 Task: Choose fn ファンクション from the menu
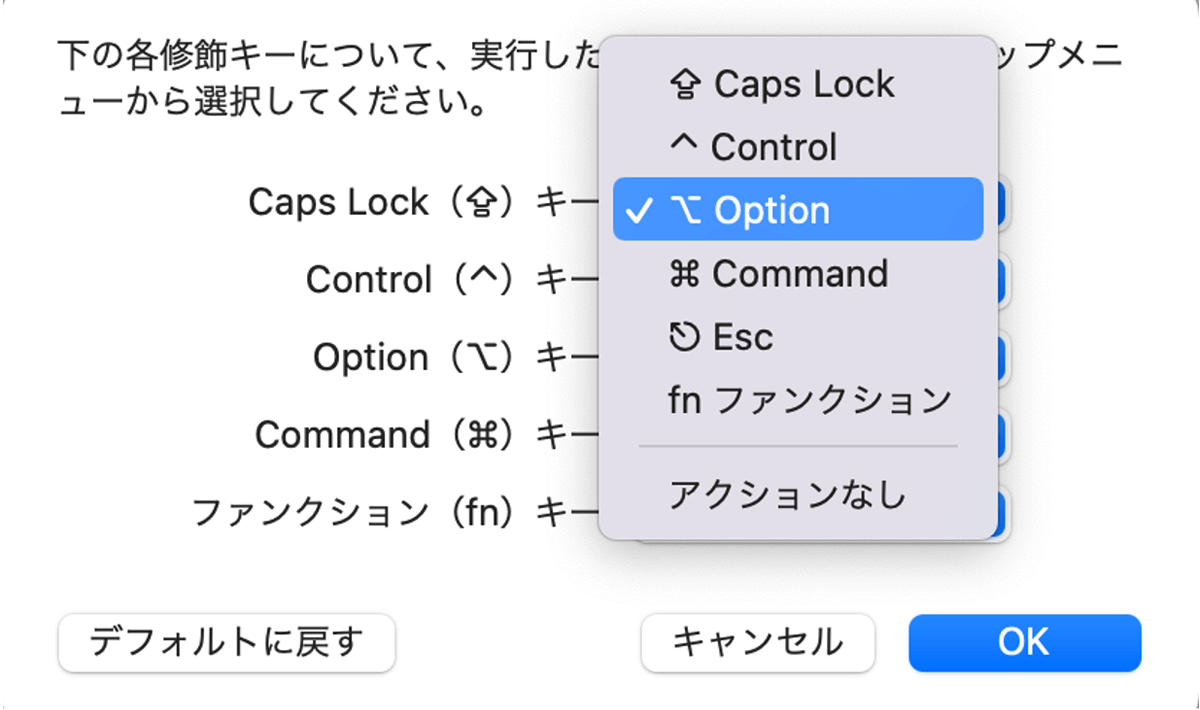pos(810,399)
